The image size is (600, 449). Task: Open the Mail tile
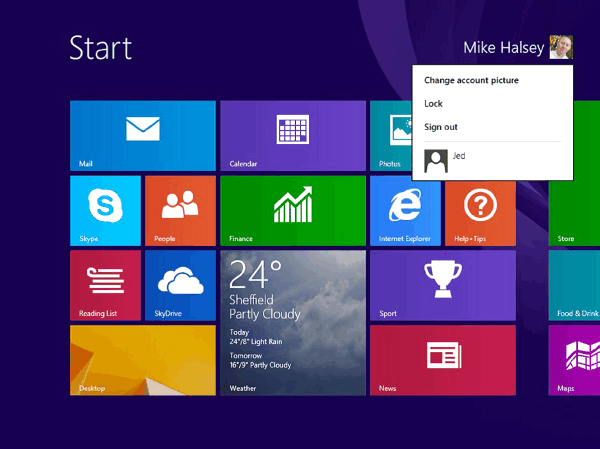(x=143, y=135)
